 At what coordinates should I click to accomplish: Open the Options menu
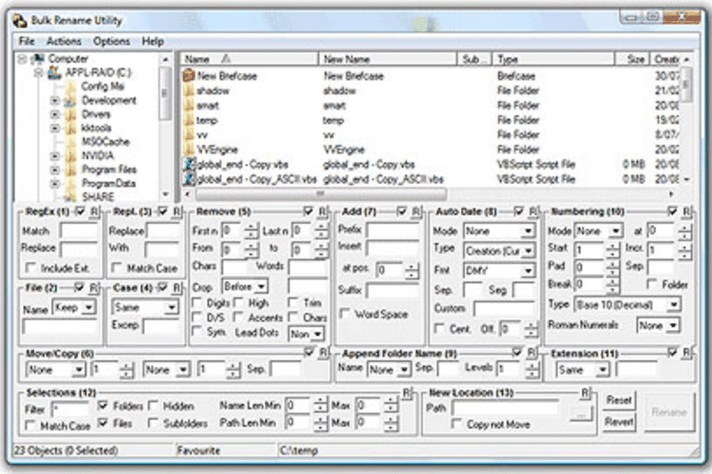111,41
